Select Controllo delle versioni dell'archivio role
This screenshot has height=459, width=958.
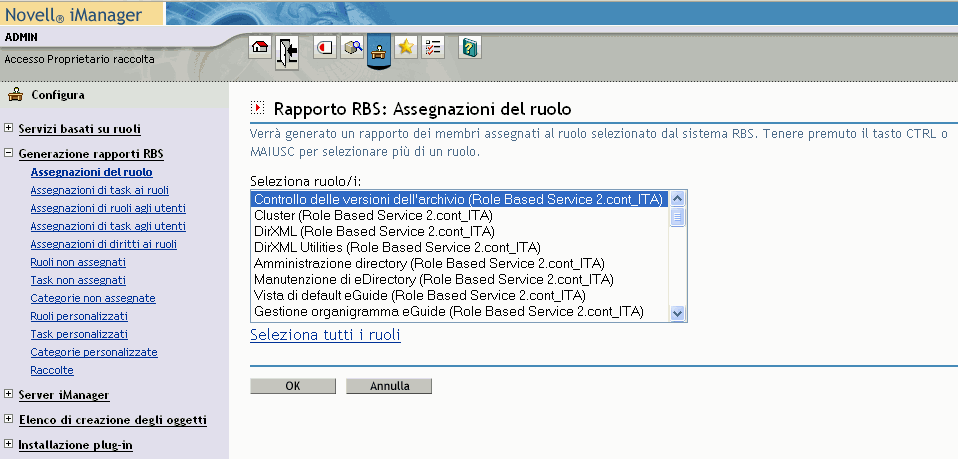459,199
